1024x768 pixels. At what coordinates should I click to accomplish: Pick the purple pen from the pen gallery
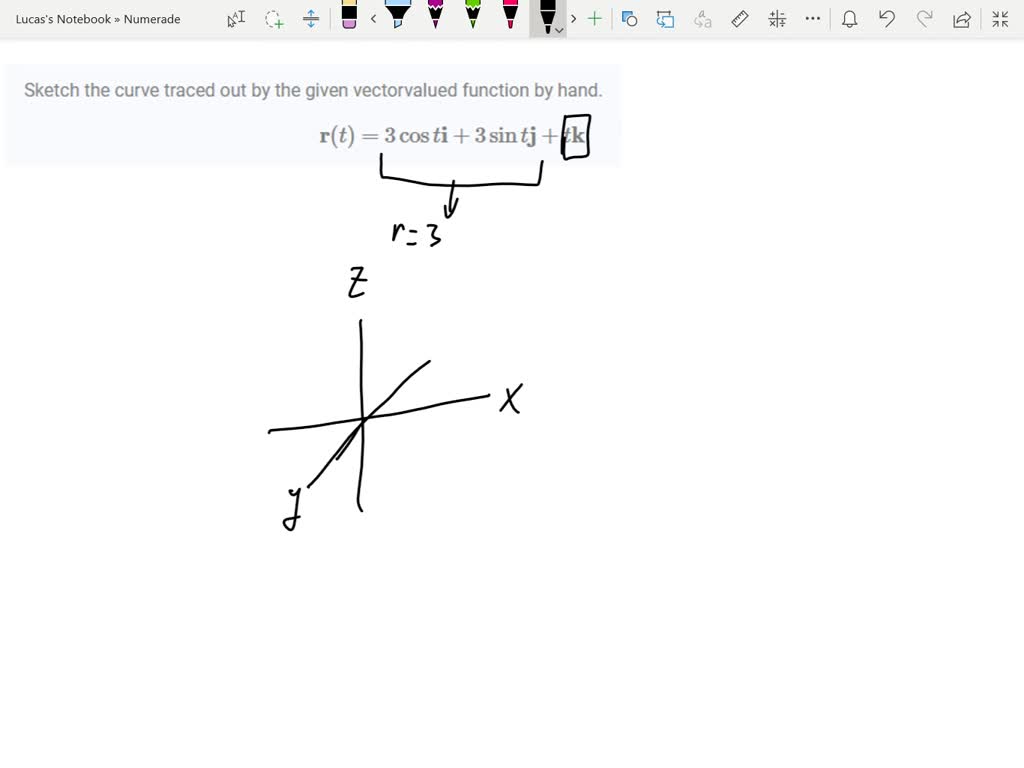click(x=434, y=18)
